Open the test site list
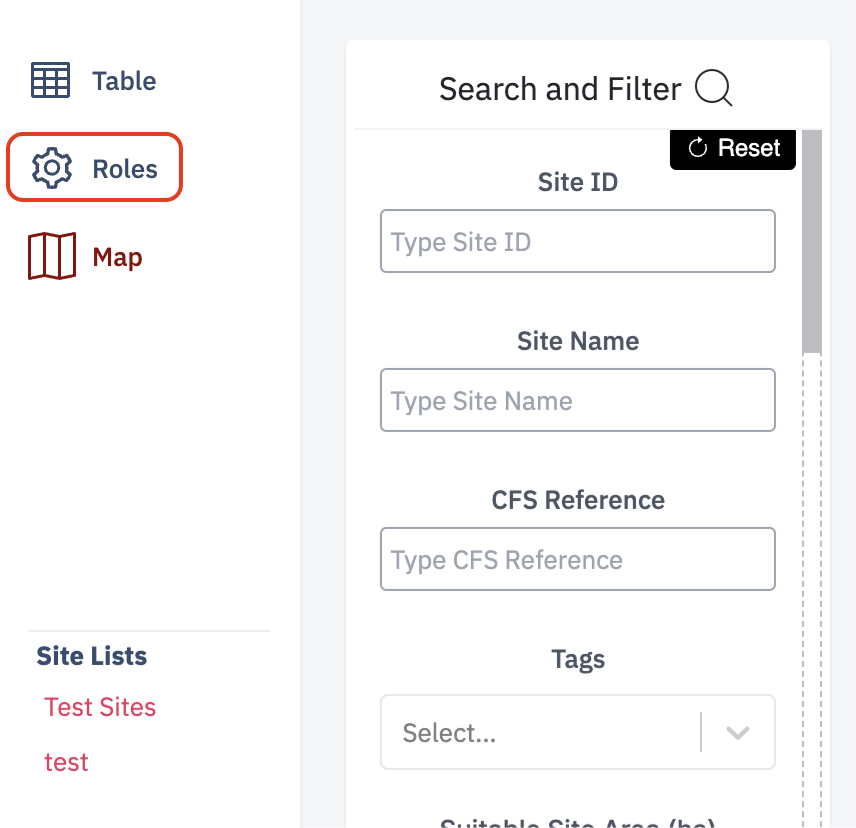856x828 pixels. click(66, 762)
